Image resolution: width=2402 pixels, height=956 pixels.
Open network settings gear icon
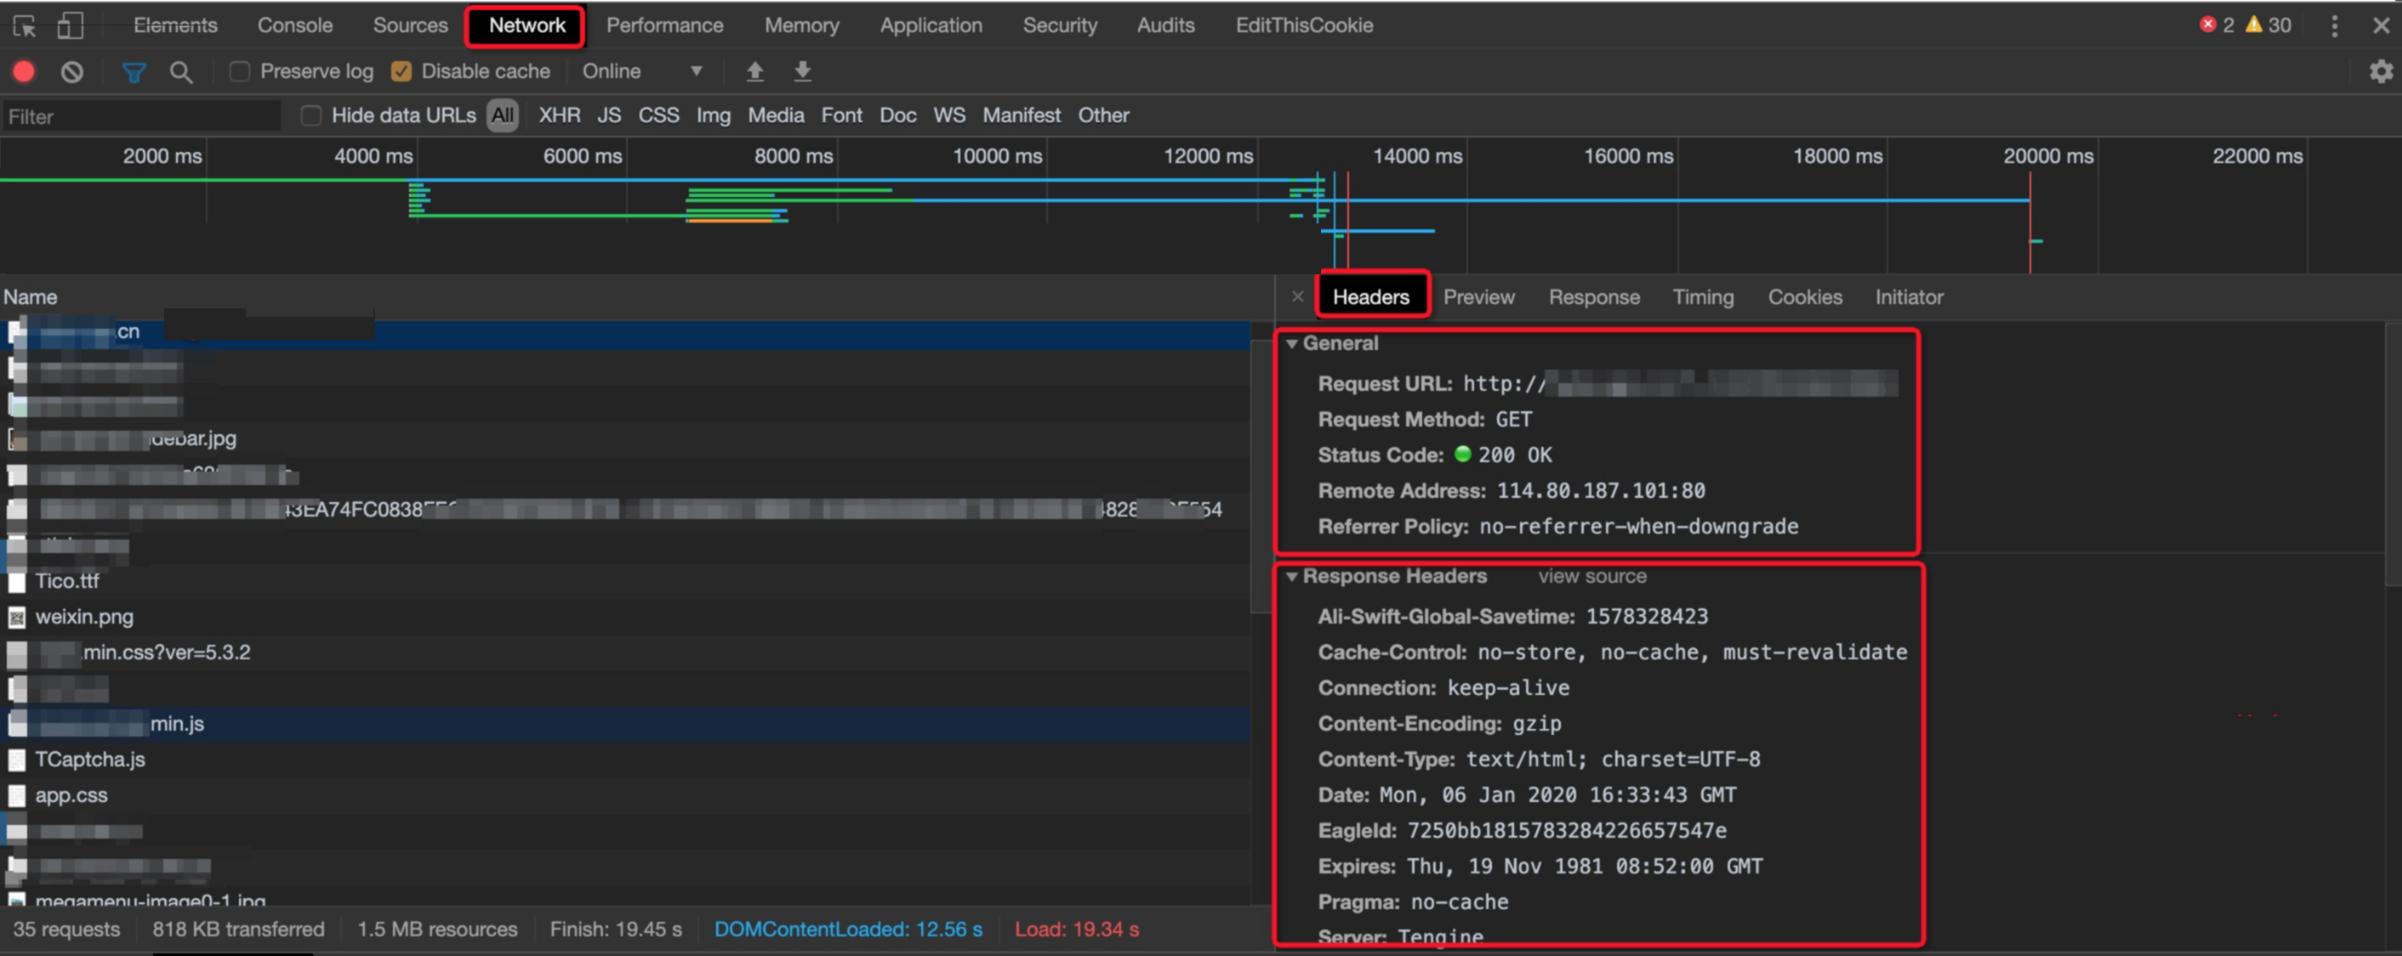(2380, 72)
